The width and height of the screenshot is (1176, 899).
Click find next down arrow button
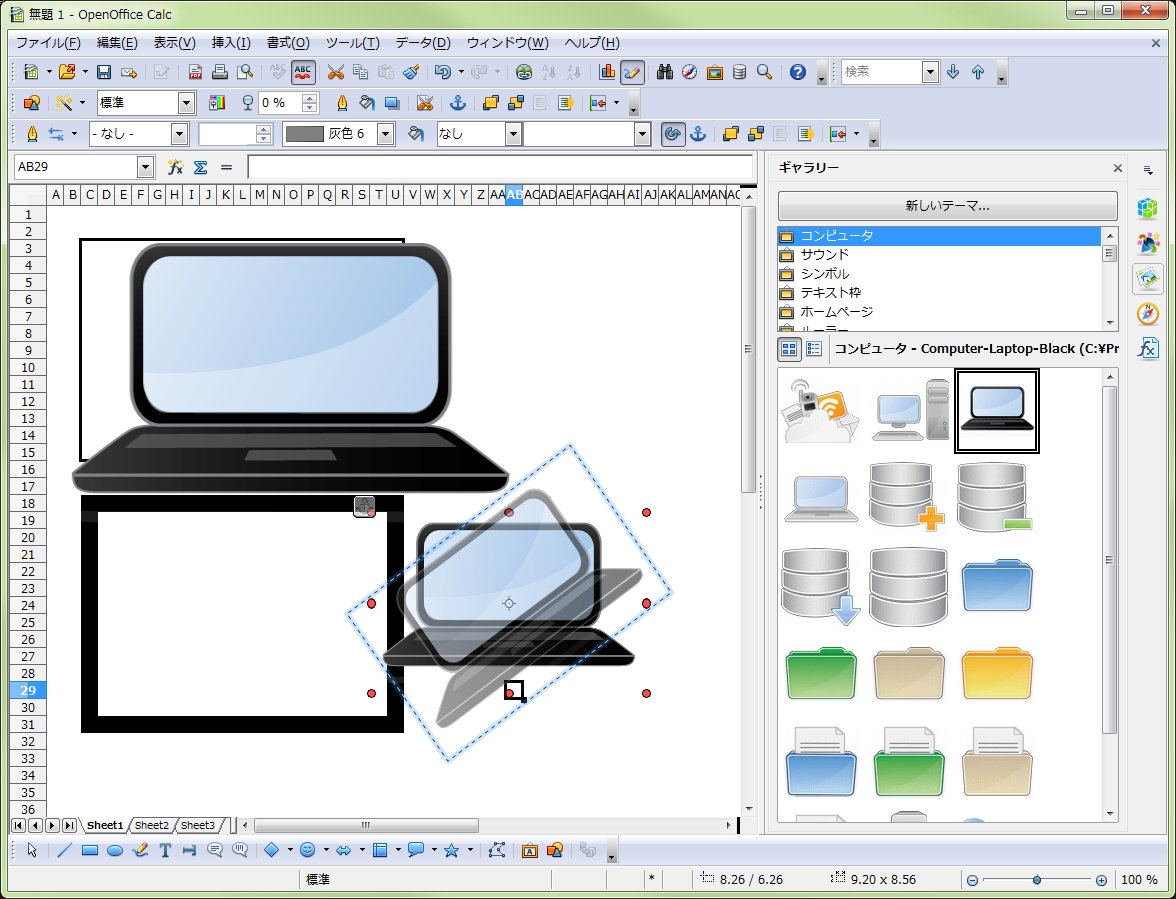953,72
